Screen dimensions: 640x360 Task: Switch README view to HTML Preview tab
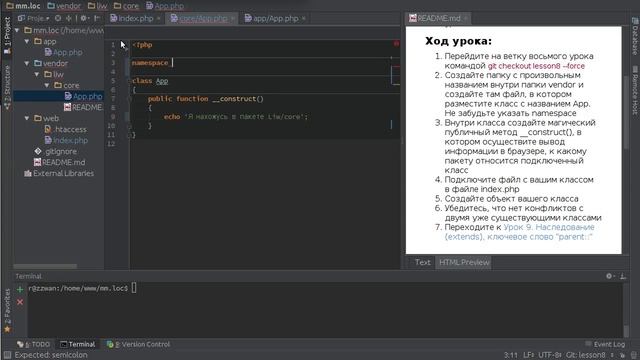tap(464, 262)
